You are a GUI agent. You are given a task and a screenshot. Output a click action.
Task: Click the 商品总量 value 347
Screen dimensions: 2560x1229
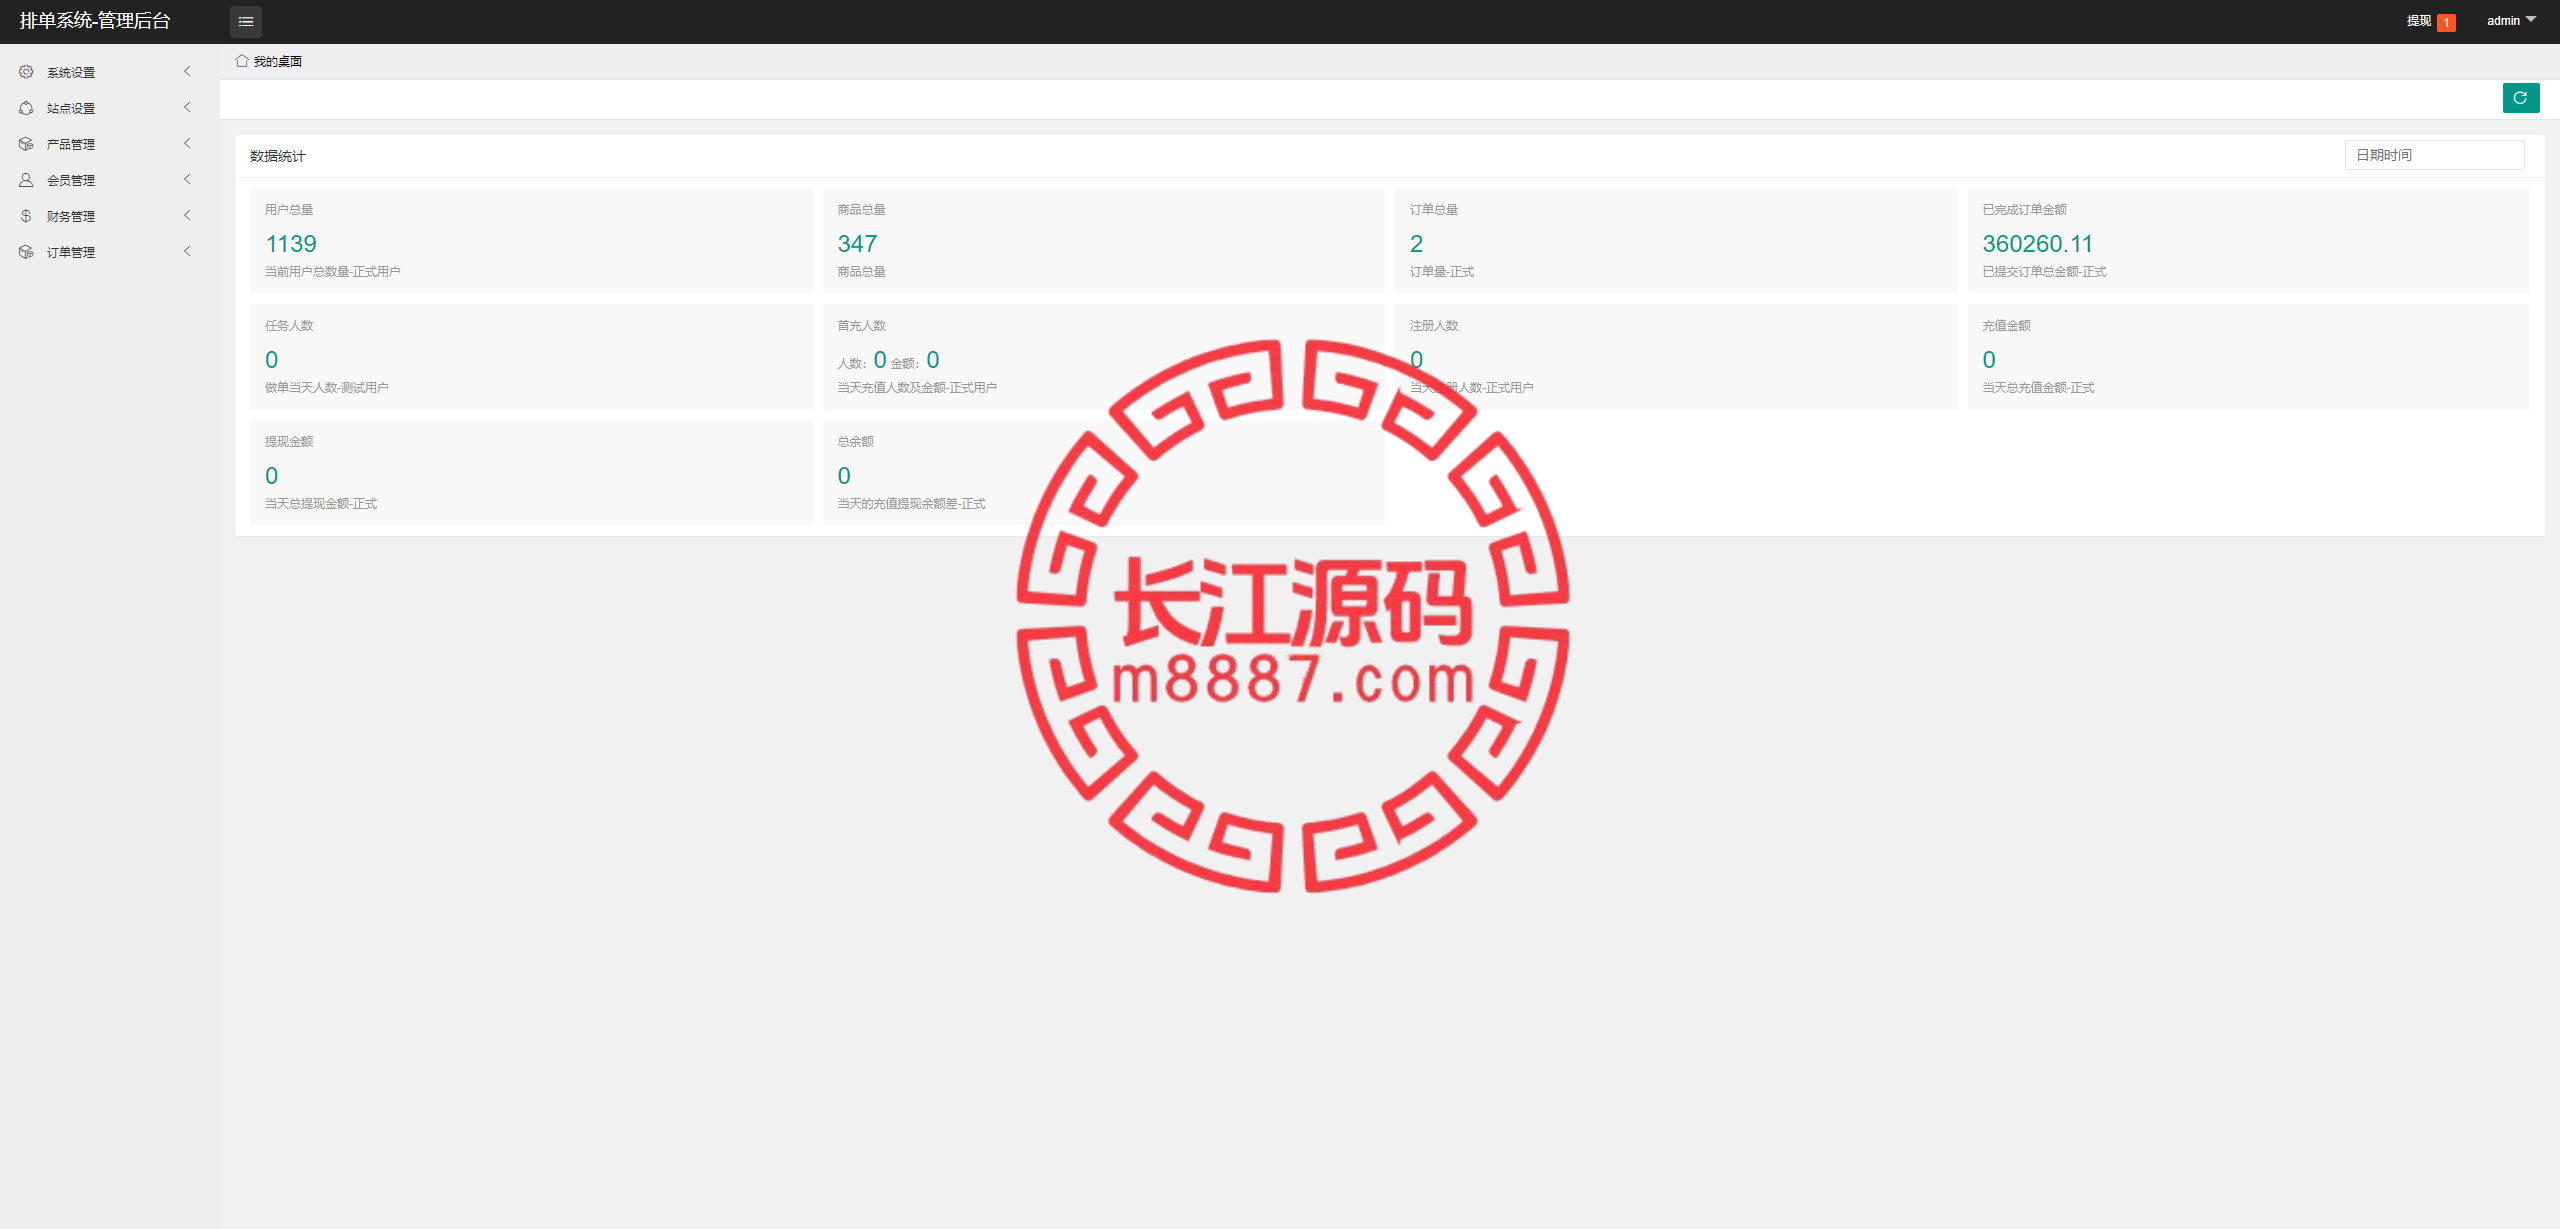857,244
